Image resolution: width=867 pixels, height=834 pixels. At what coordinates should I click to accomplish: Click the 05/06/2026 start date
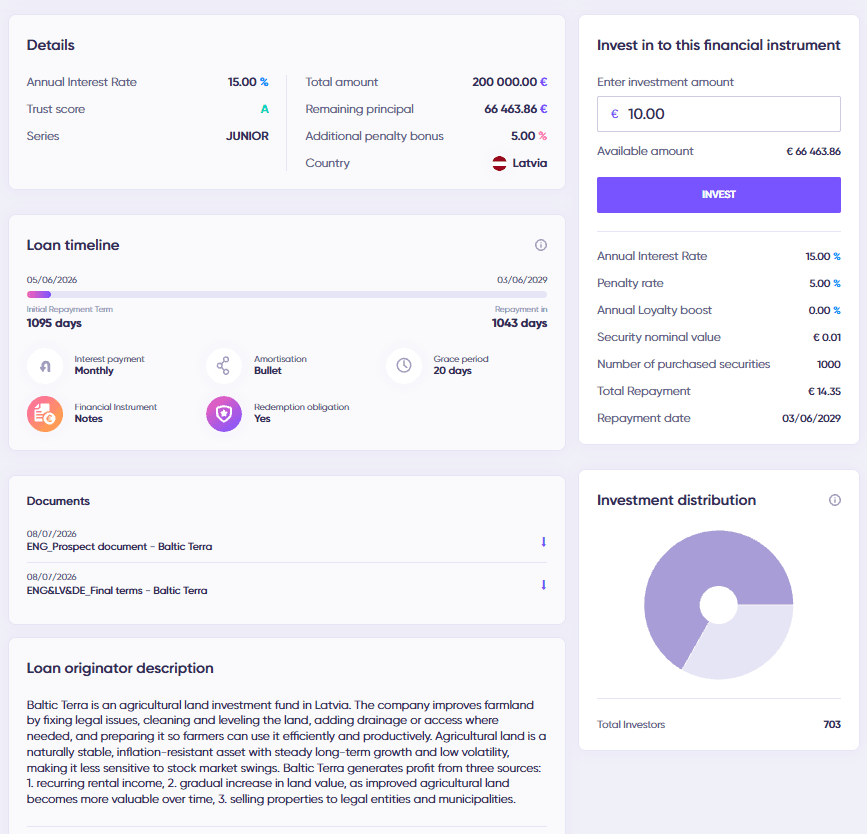click(52, 280)
